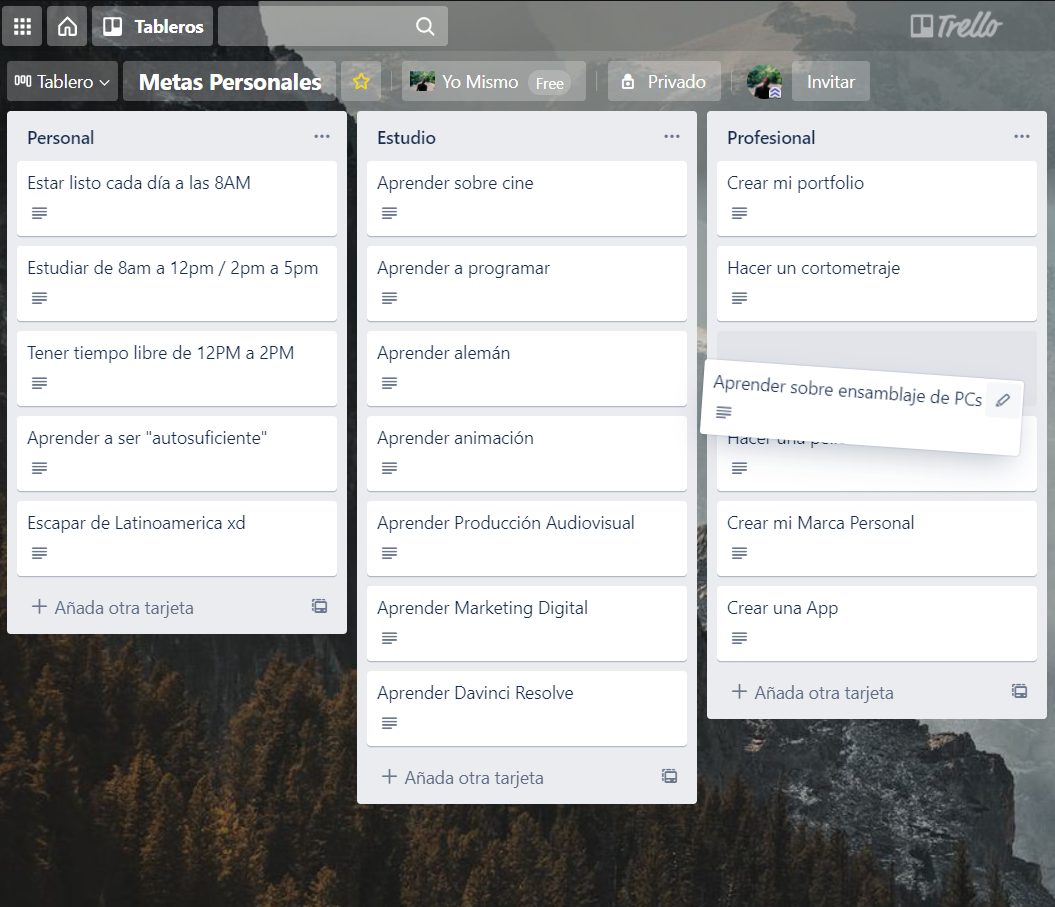Click description icon on Producción Audiovisual card

[390, 553]
